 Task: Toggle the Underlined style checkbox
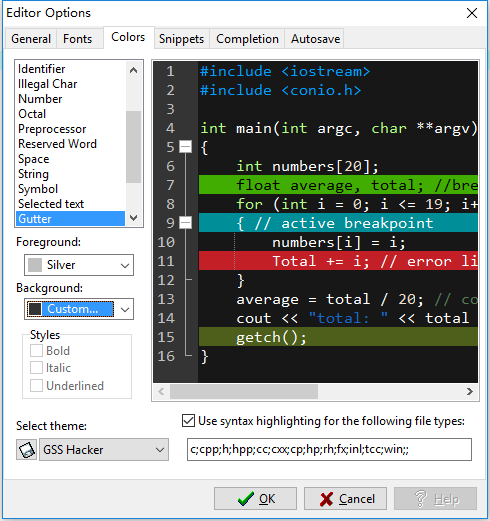click(x=36, y=385)
